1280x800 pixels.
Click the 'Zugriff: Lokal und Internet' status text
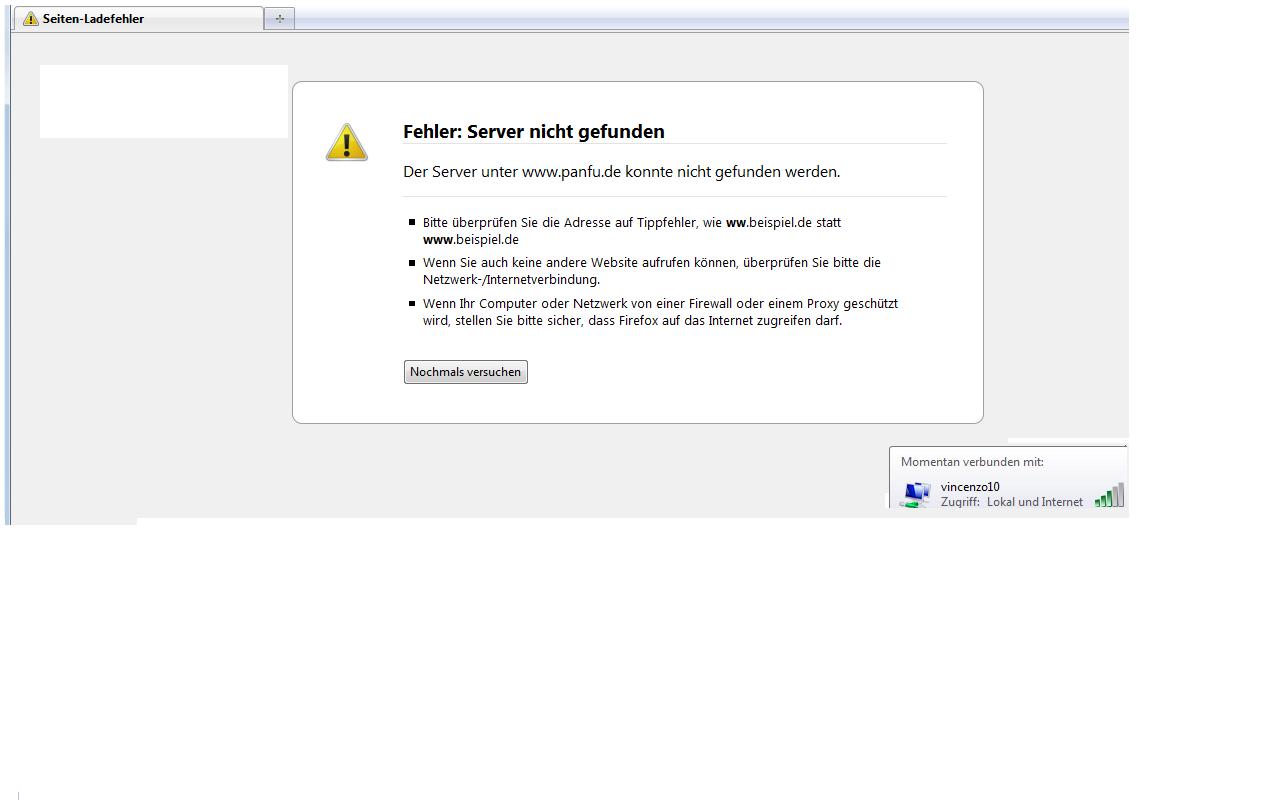1012,502
